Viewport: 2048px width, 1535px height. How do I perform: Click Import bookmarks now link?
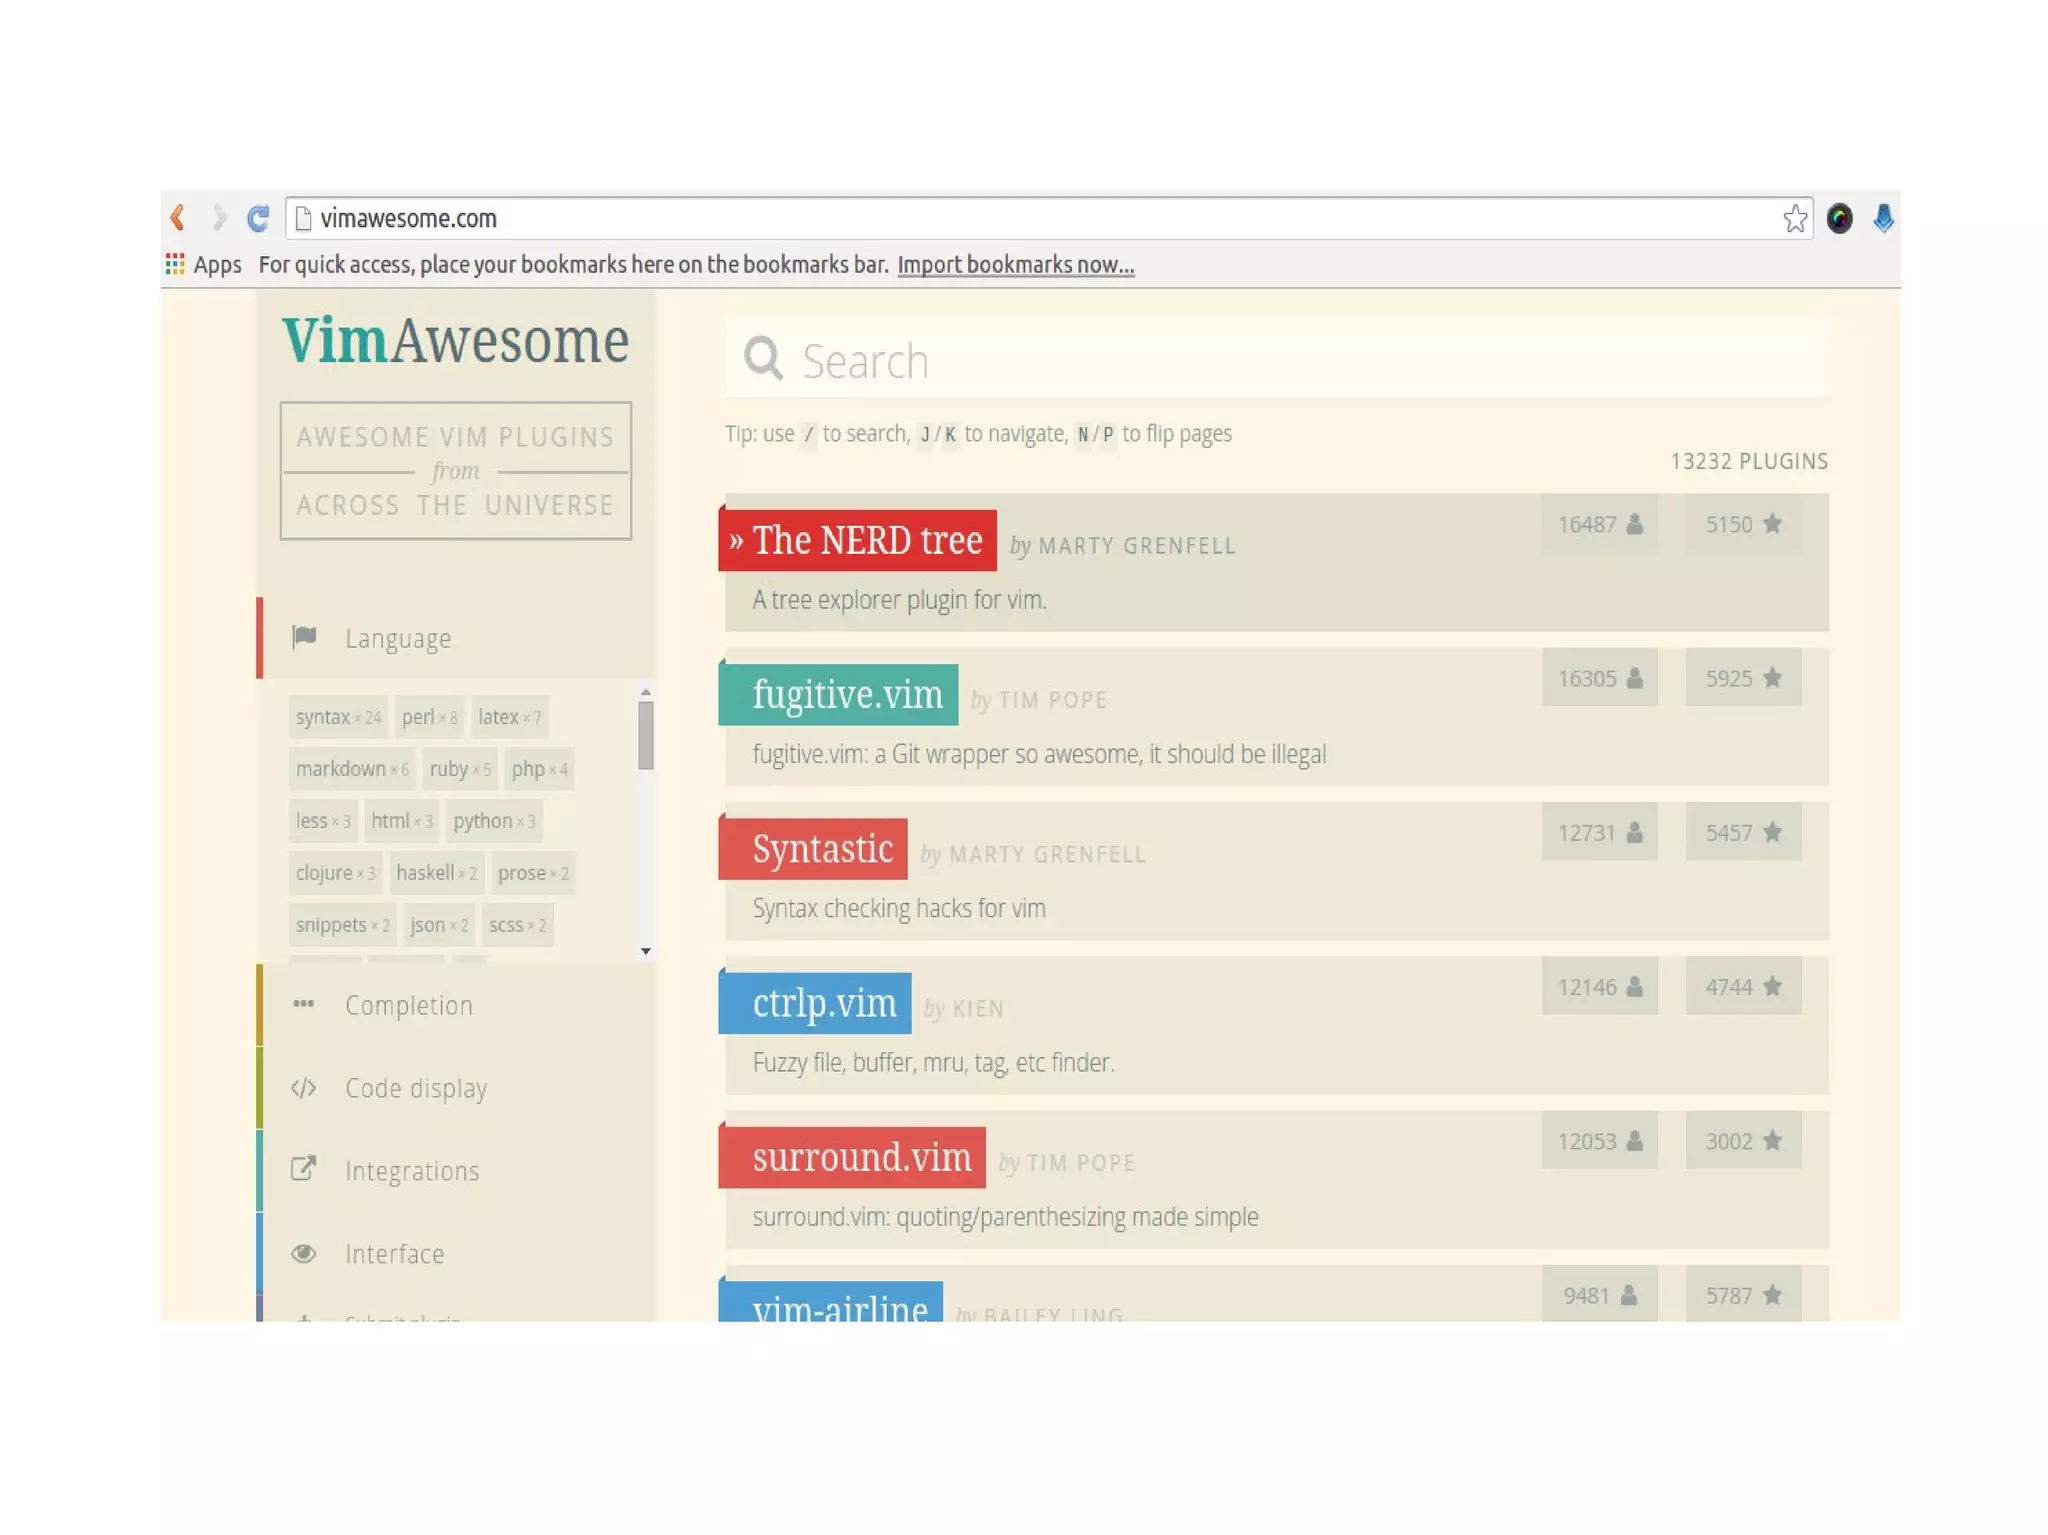point(1015,265)
